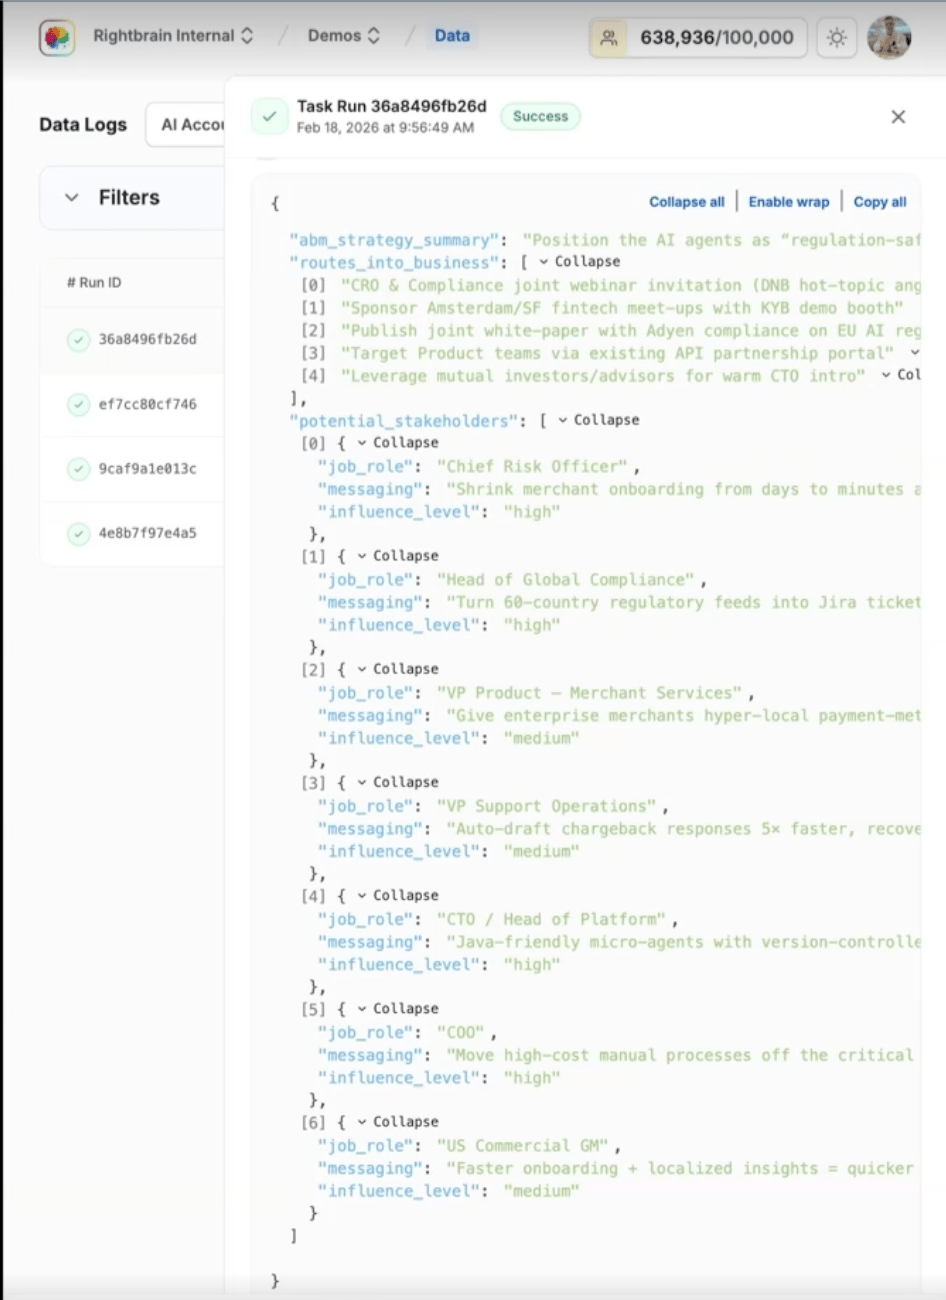
Task: Click the green success check icon beside Task Run
Action: pyautogui.click(x=269, y=116)
